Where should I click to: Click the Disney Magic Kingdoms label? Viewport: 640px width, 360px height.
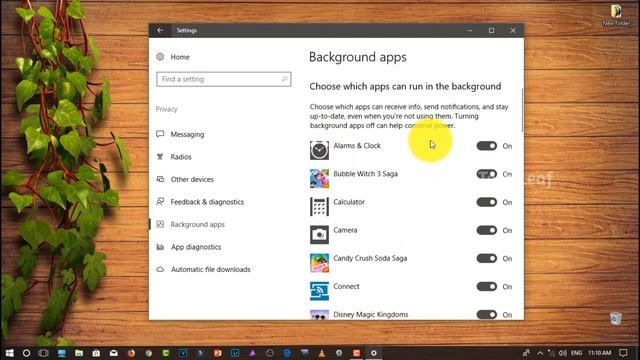tap(371, 315)
